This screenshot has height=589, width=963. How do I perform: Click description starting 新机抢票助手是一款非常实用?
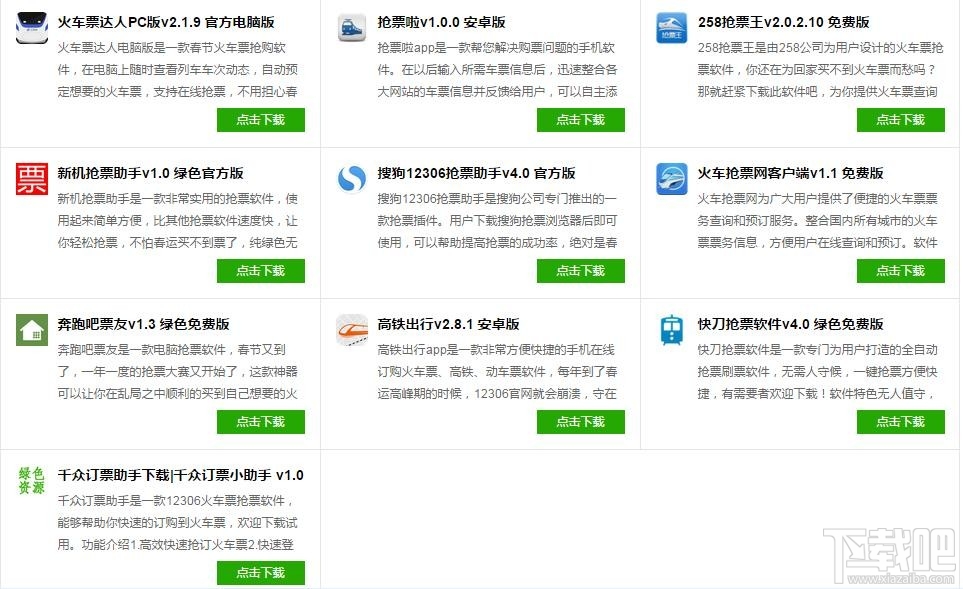177,221
